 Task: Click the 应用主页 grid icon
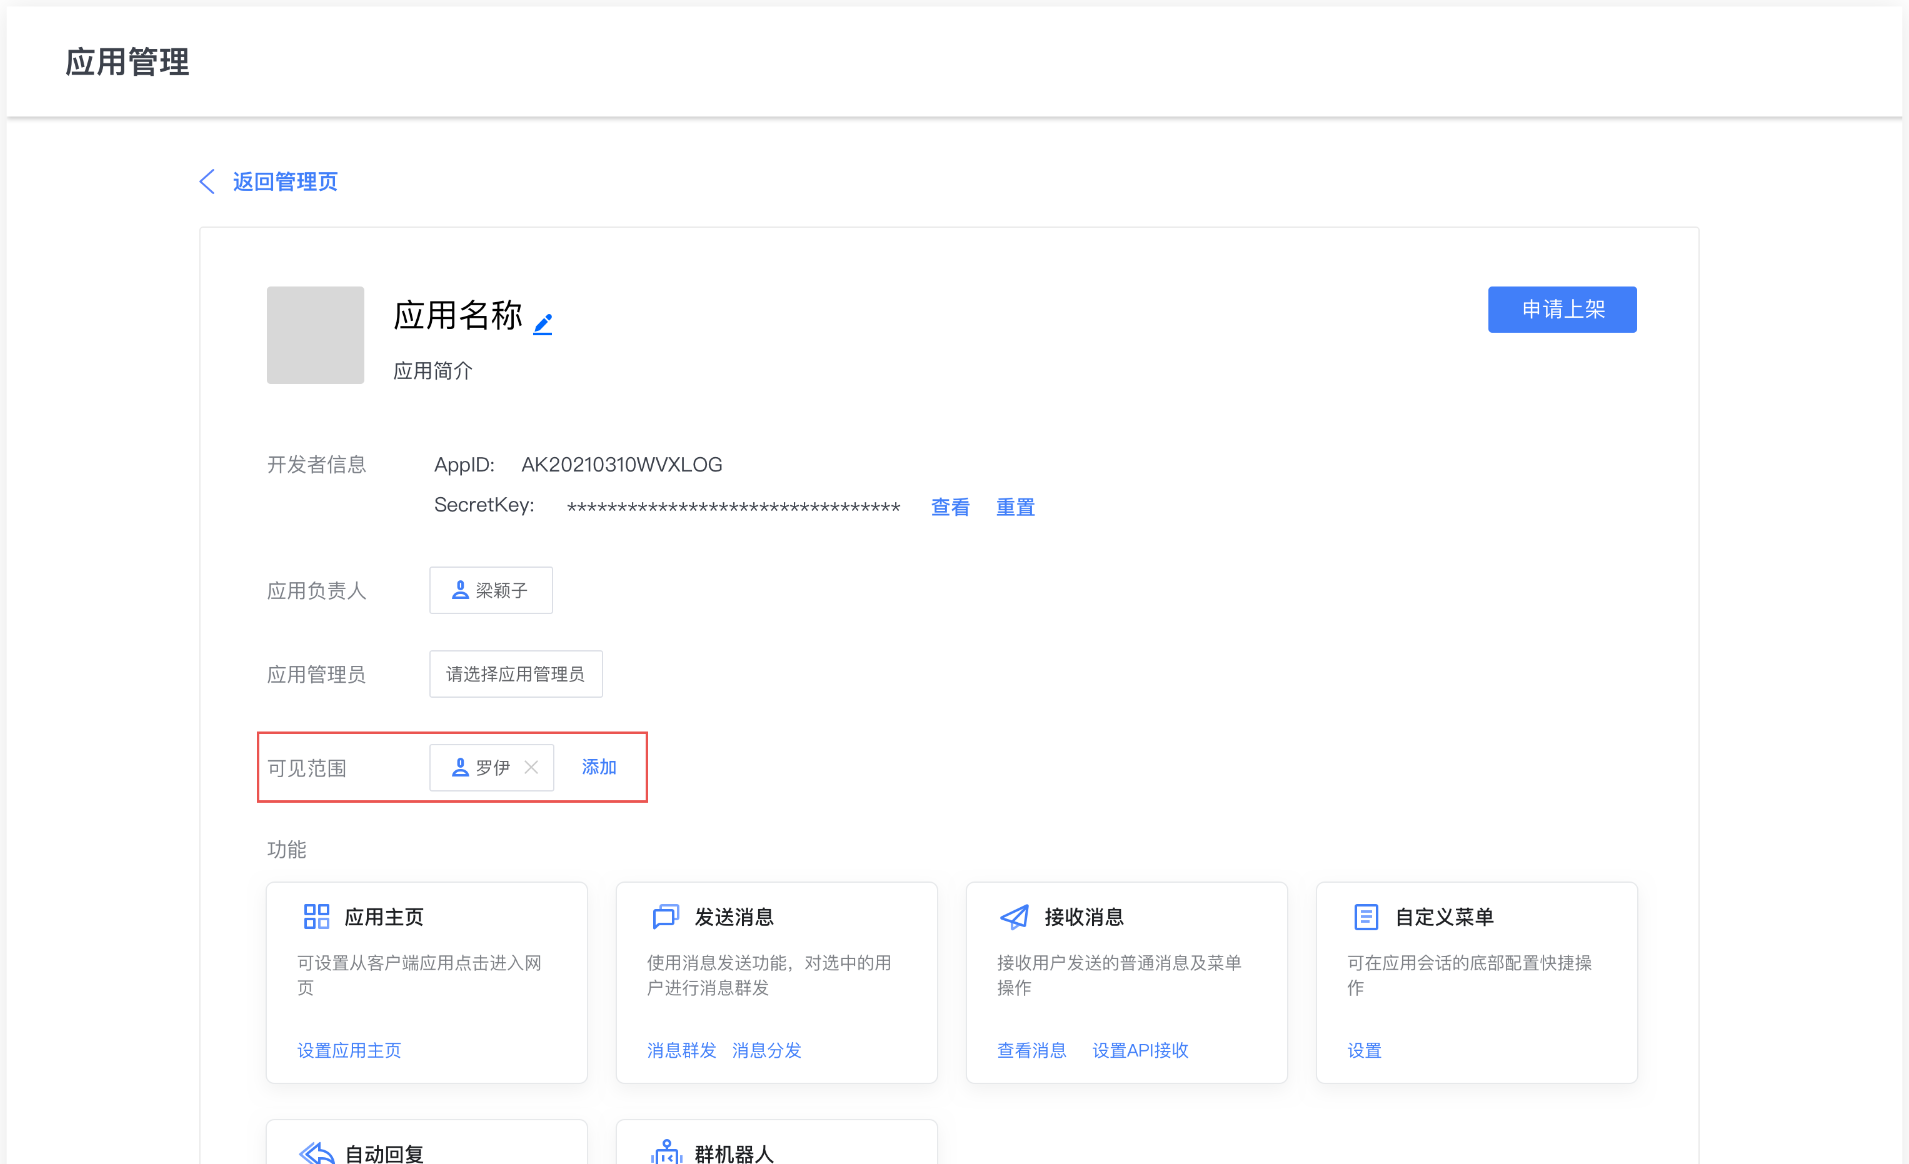[x=316, y=916]
